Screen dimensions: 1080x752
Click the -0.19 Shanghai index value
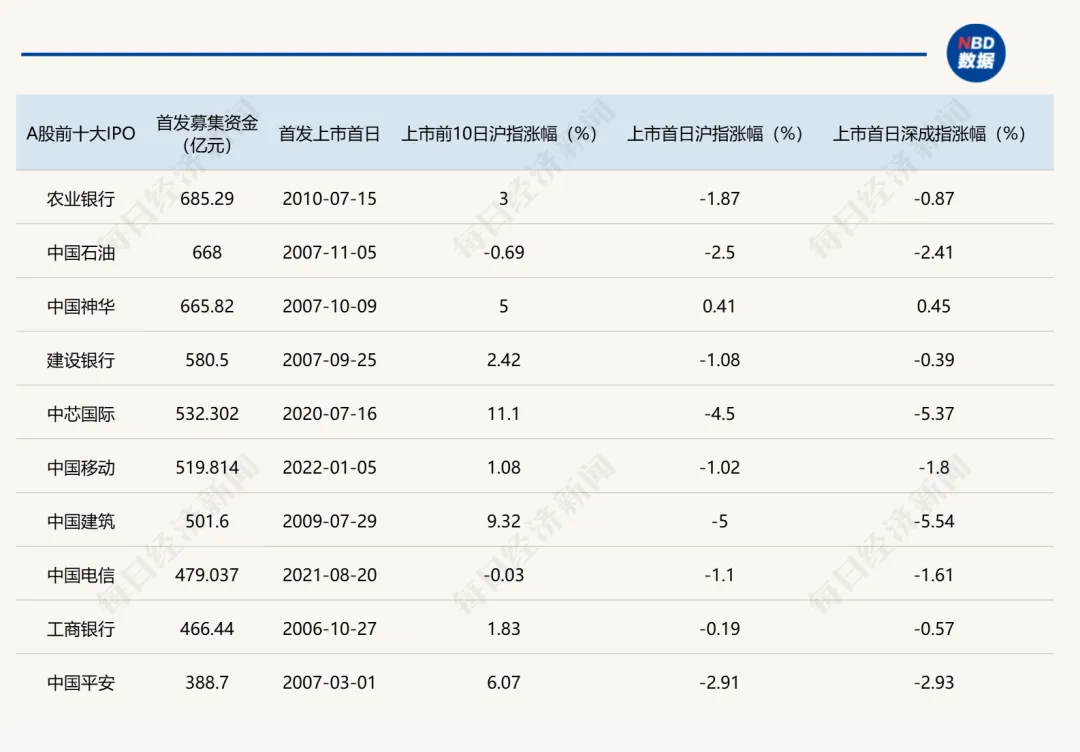[719, 629]
